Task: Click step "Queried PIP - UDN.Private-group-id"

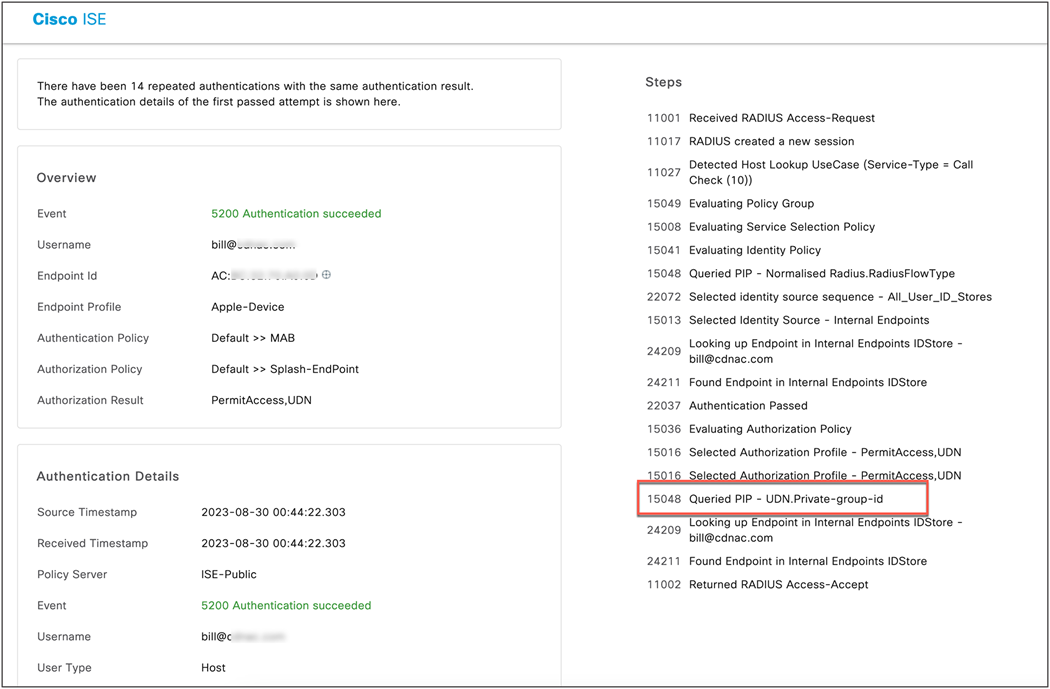Action: (765, 499)
